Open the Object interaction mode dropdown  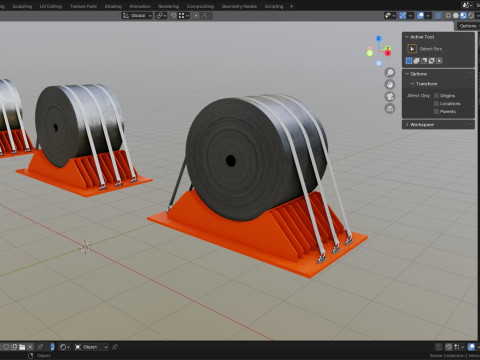point(91,347)
